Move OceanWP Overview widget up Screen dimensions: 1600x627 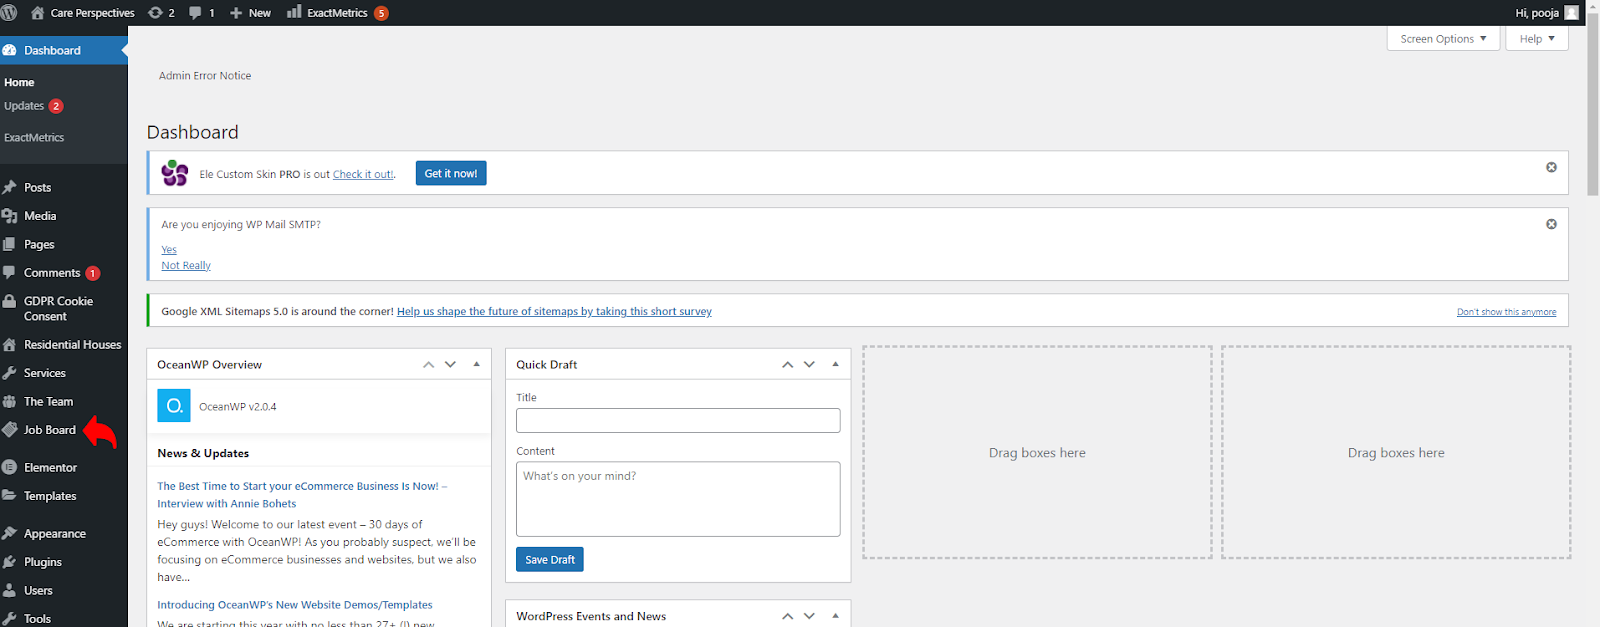[x=428, y=364]
